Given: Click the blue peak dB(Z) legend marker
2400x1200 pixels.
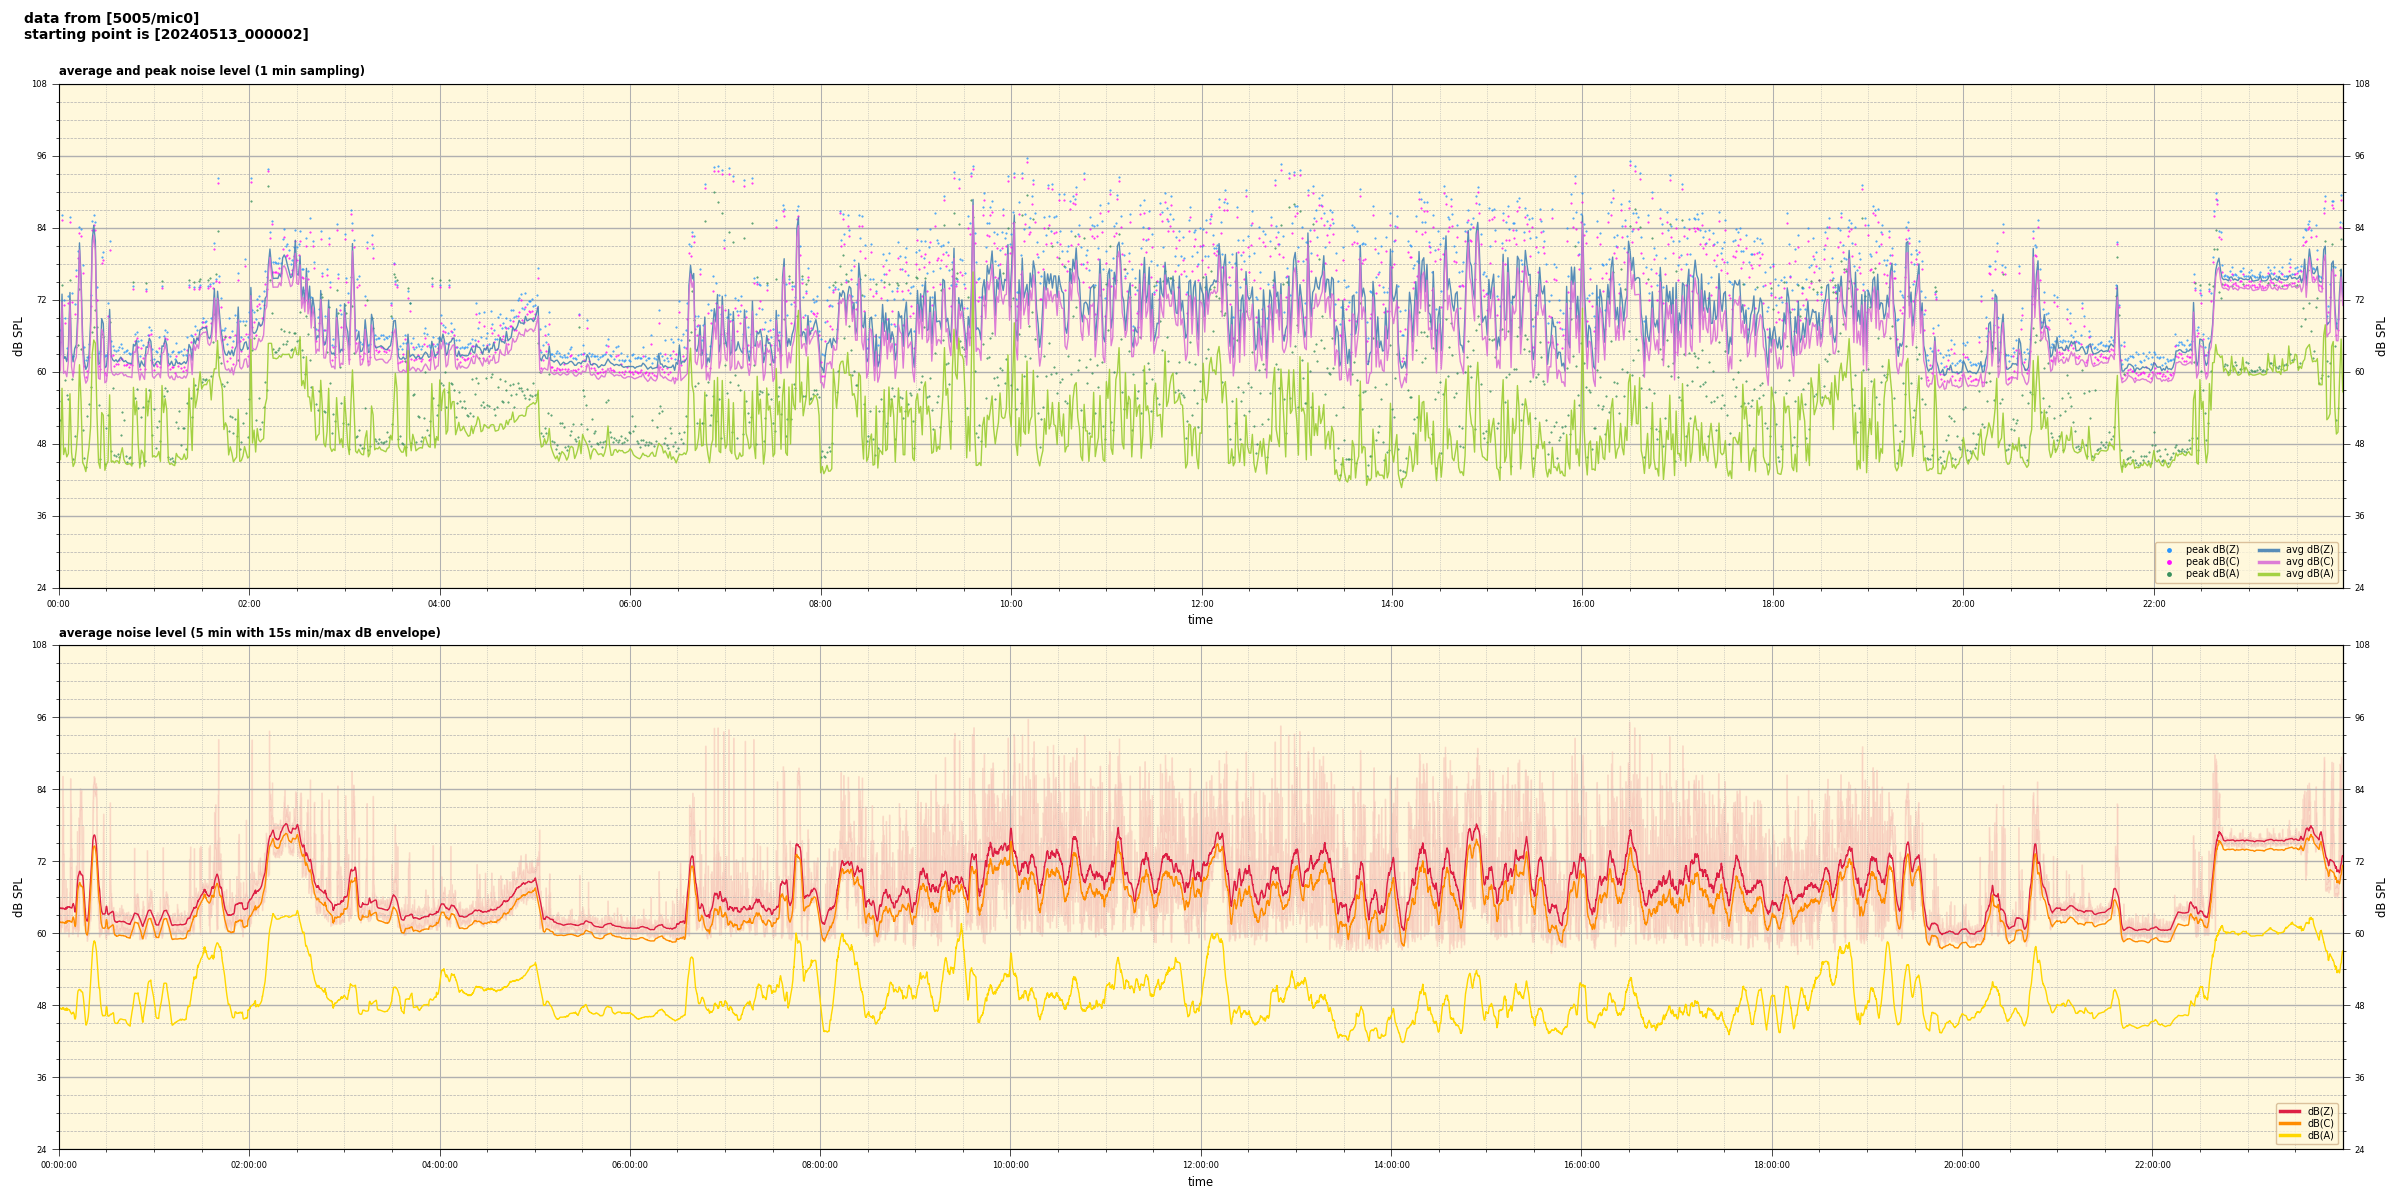Looking at the screenshot, I should tap(2169, 550).
